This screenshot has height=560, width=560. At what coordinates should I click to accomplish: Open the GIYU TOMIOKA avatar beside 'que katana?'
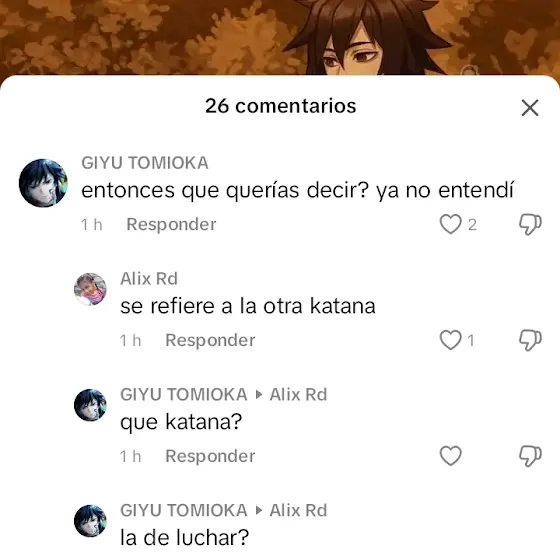tap(90, 405)
